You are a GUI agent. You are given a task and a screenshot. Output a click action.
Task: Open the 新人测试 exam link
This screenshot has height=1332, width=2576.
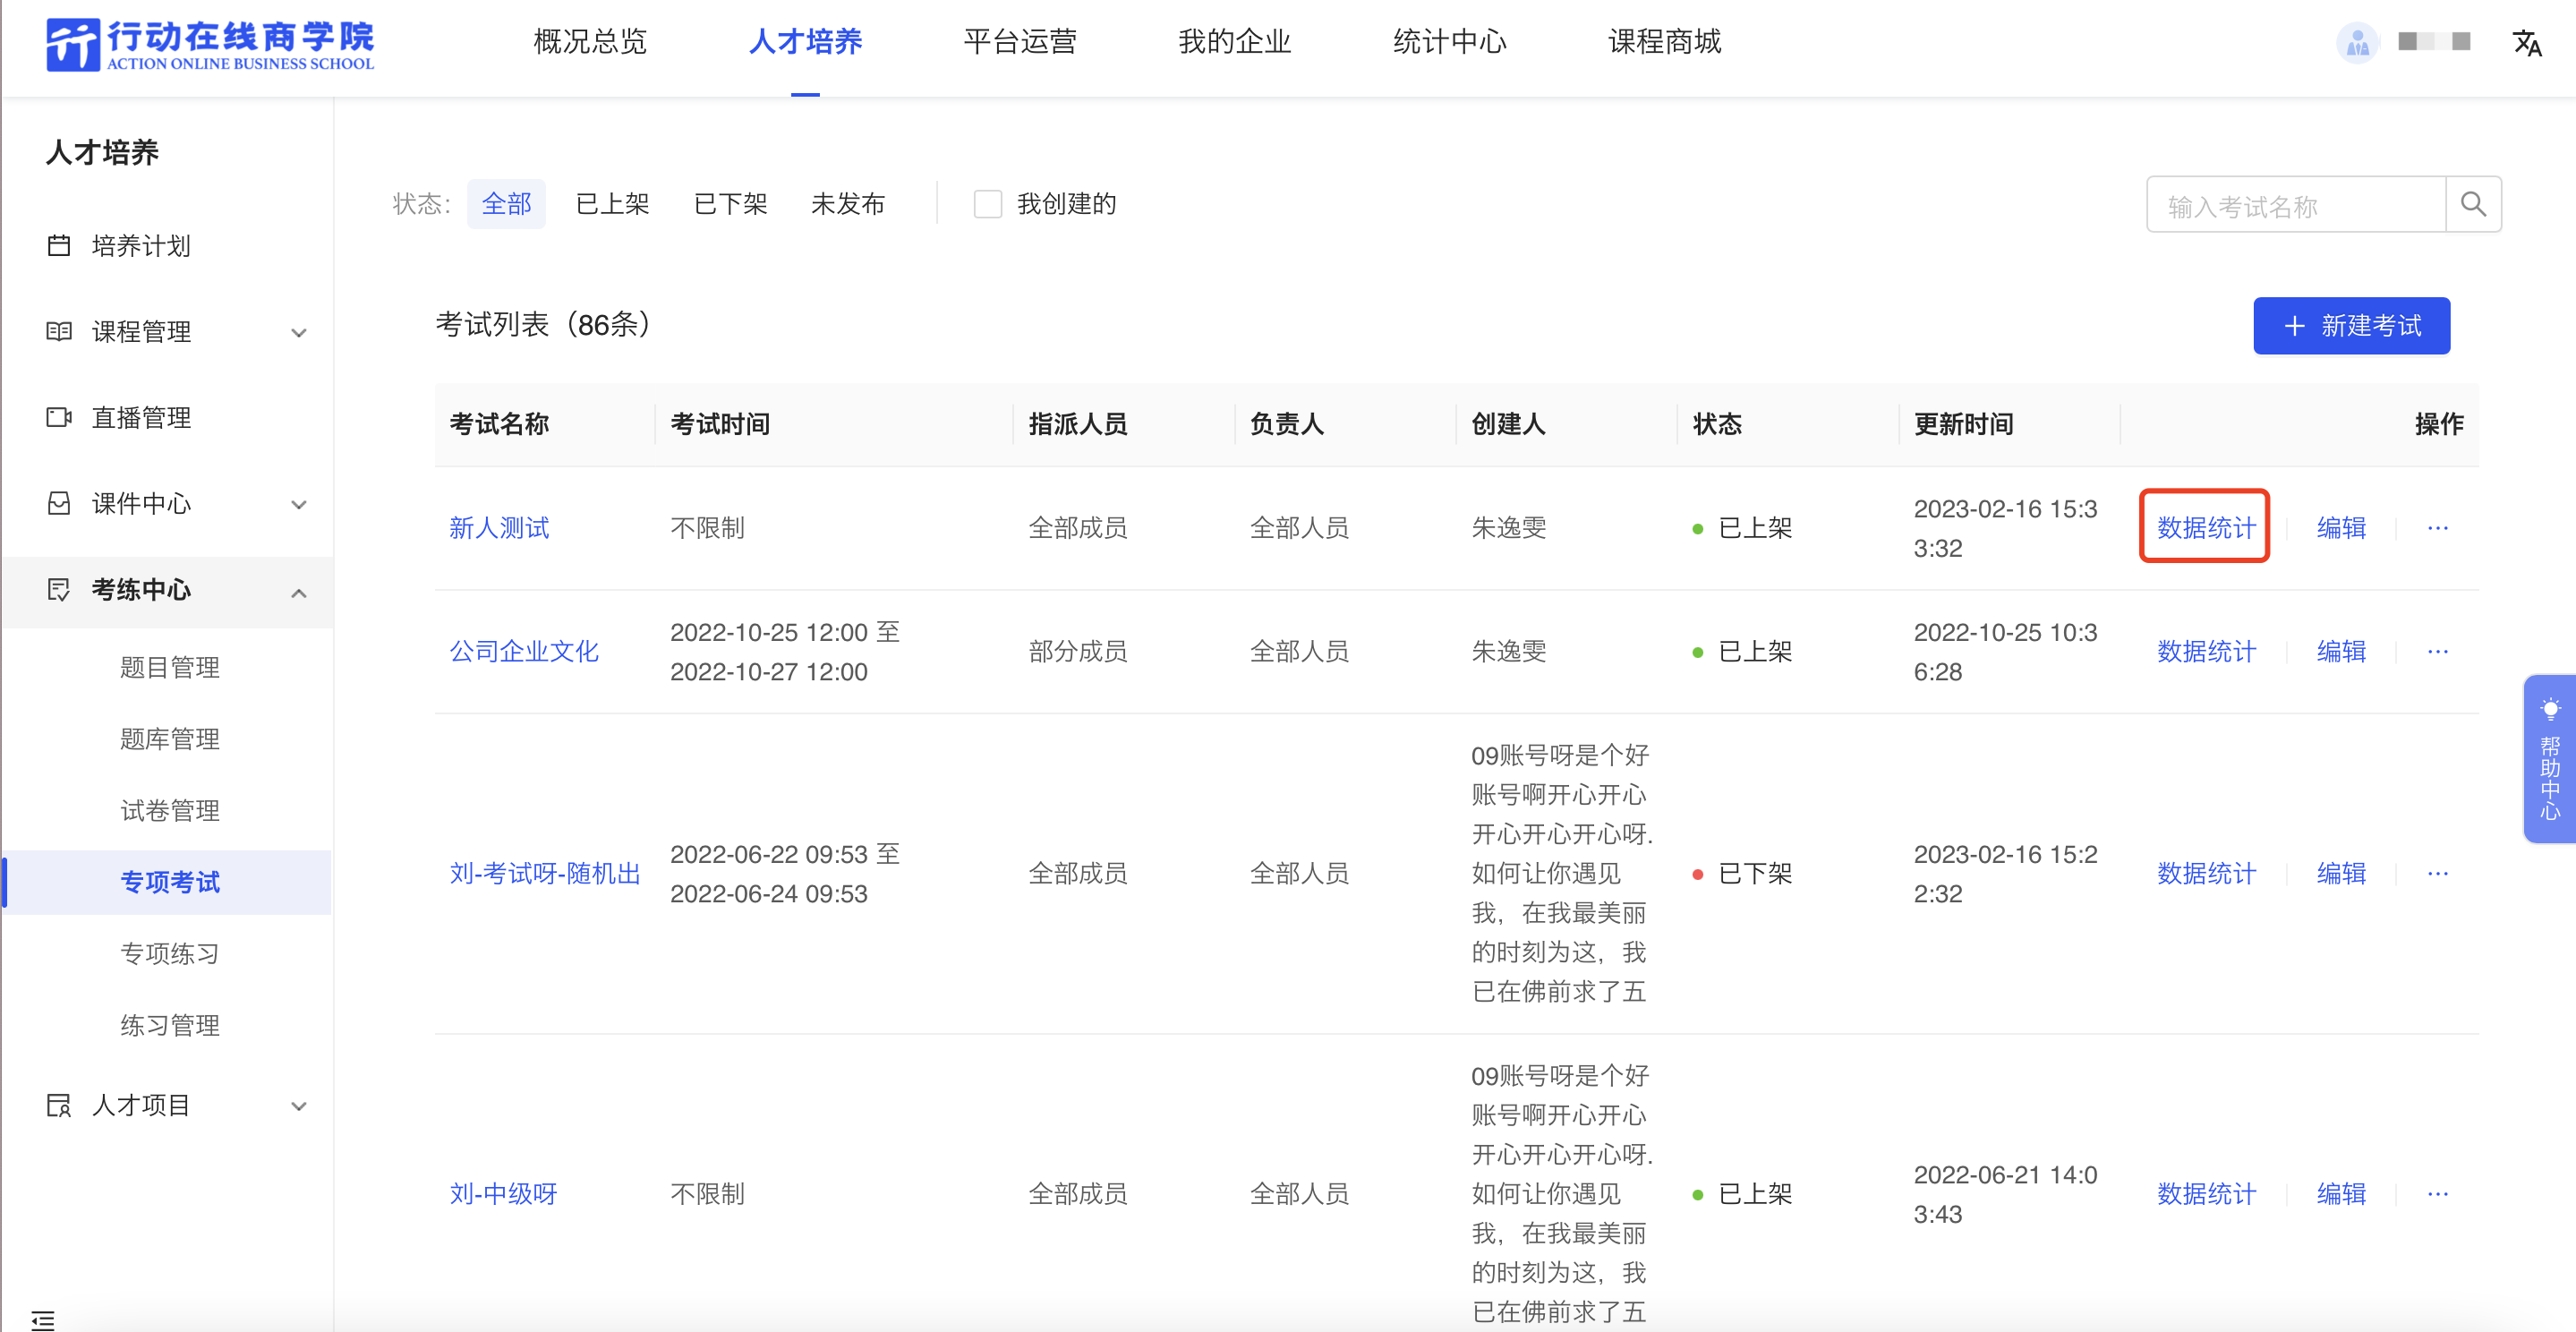499,528
